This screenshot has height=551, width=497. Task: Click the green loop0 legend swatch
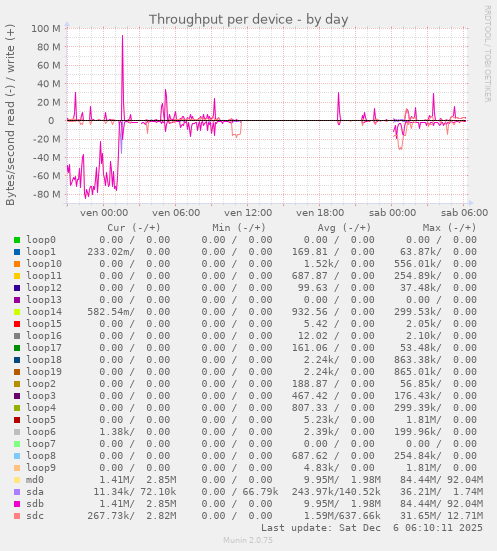click(17, 240)
